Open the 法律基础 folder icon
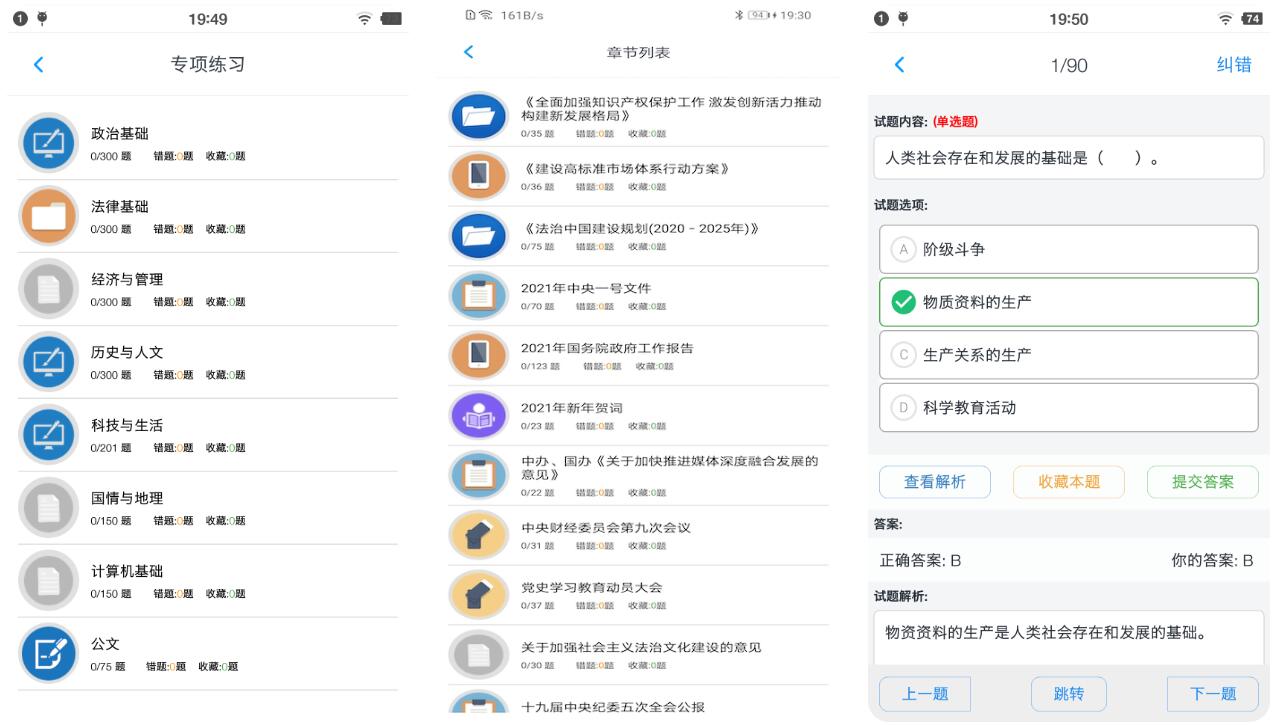This screenshot has width=1277, height=725. click(48, 216)
